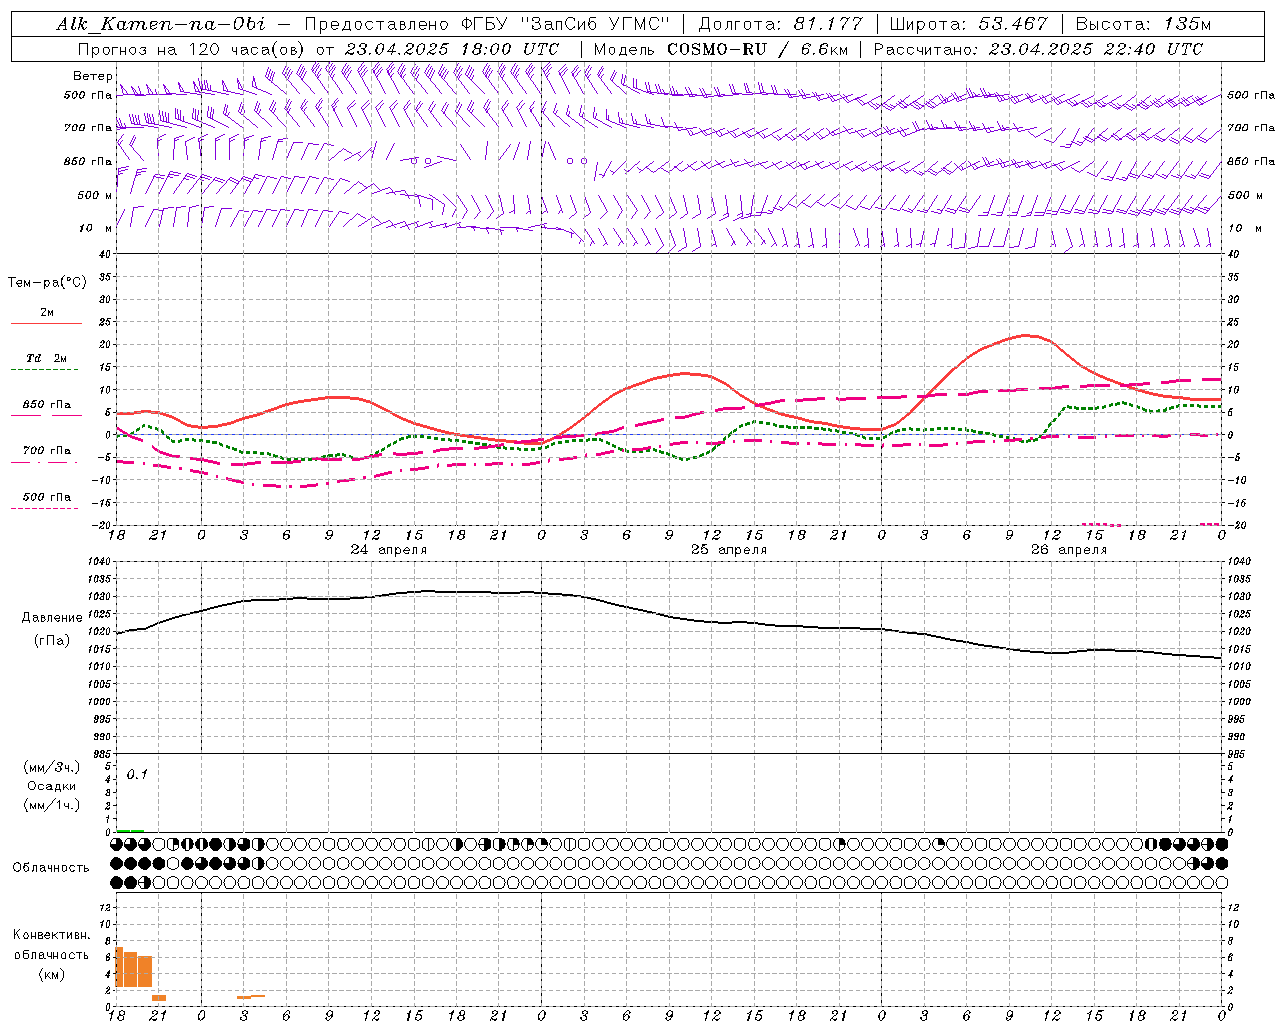Click the 25 апреля date label

tap(729, 550)
